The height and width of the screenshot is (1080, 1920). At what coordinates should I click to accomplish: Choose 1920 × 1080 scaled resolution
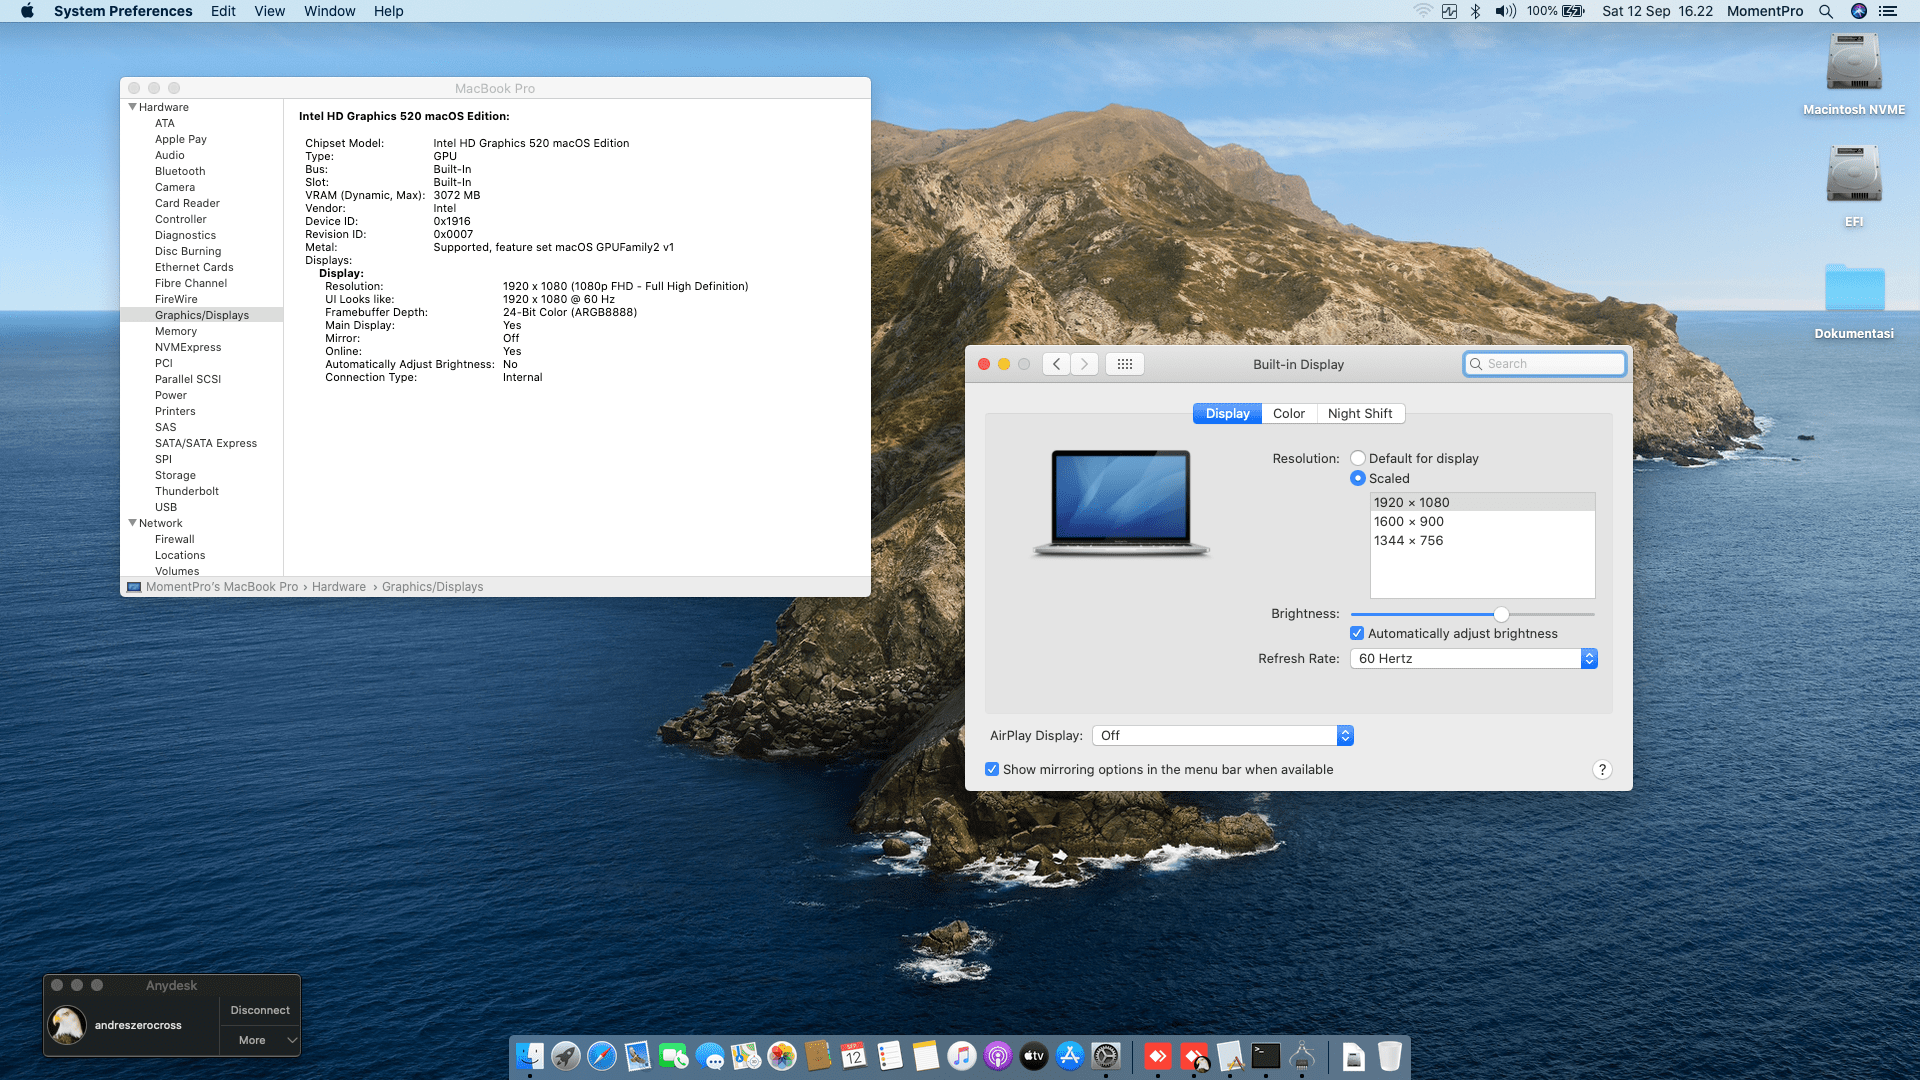click(1482, 502)
